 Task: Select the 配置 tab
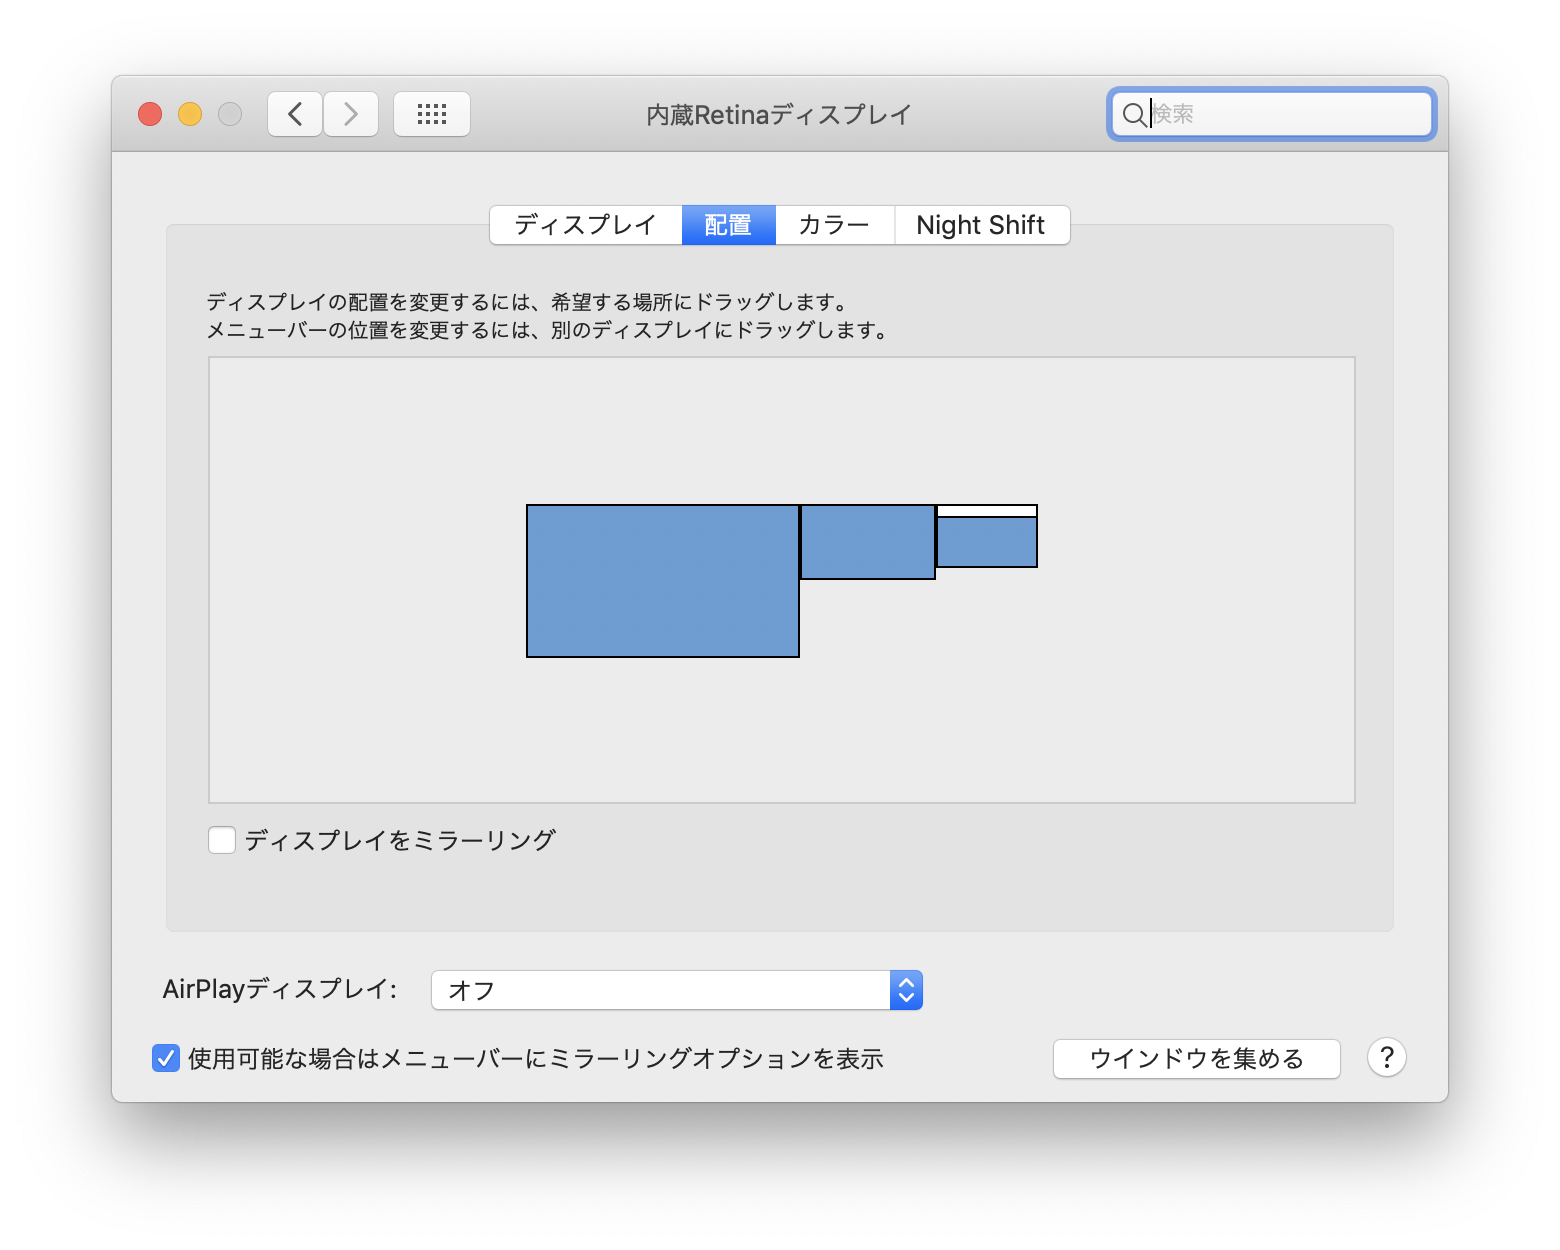point(728,225)
